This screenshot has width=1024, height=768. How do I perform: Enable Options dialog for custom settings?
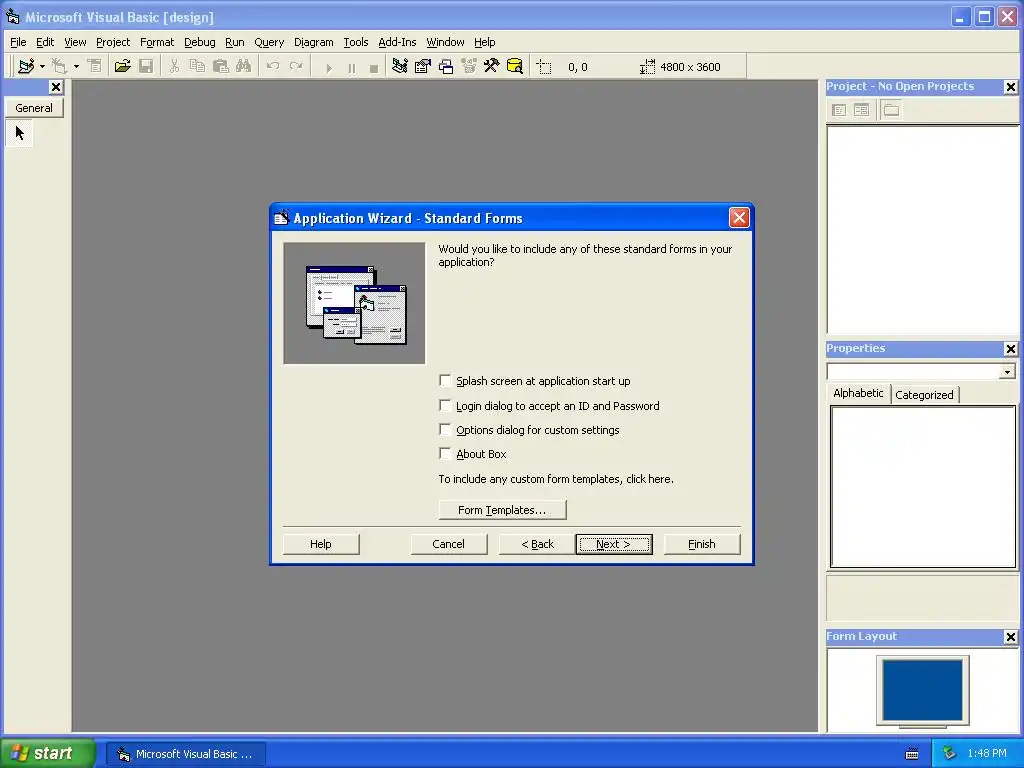coord(445,430)
